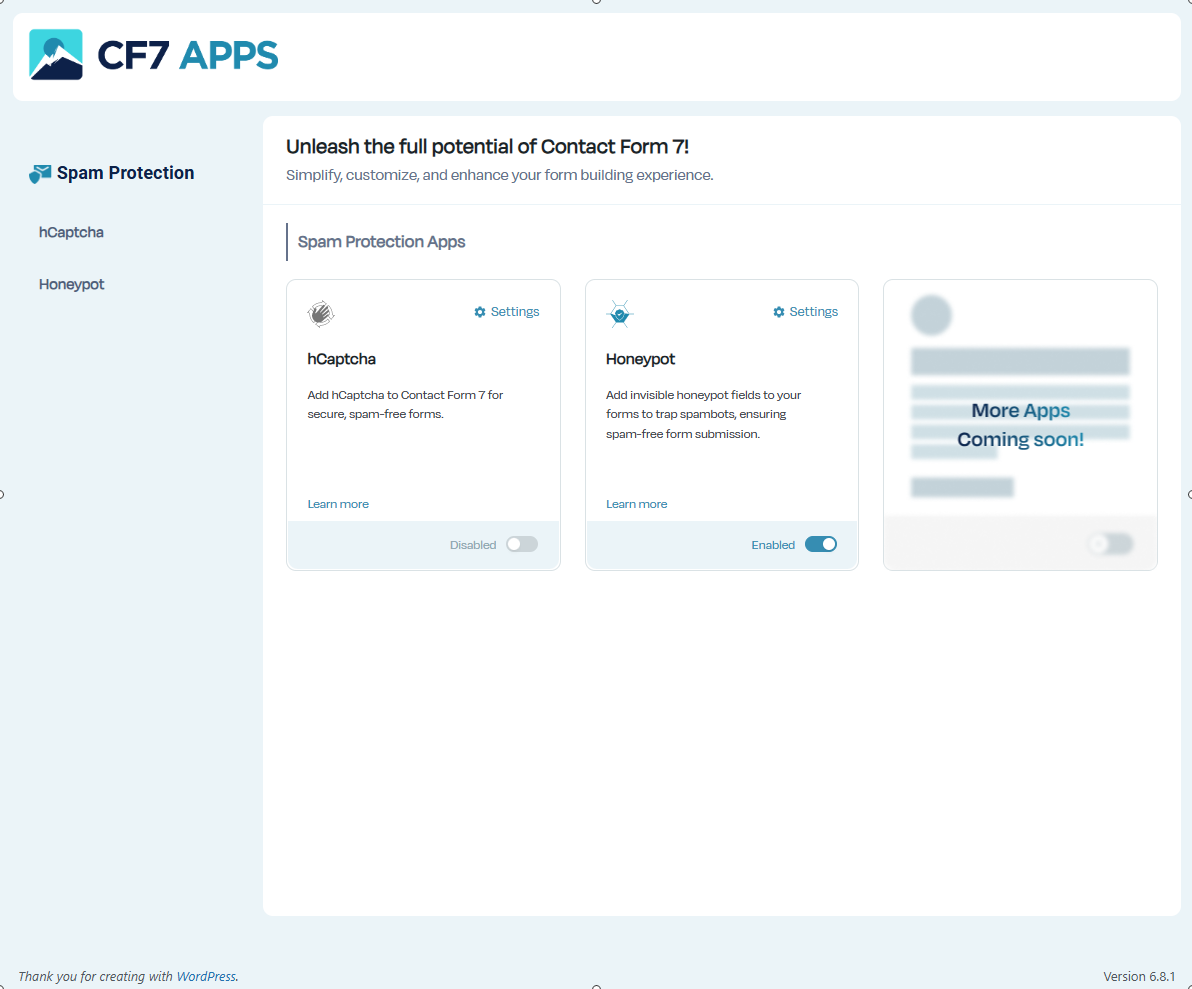Disable the Honeypot toggle switch
This screenshot has width=1192, height=989.
(820, 544)
